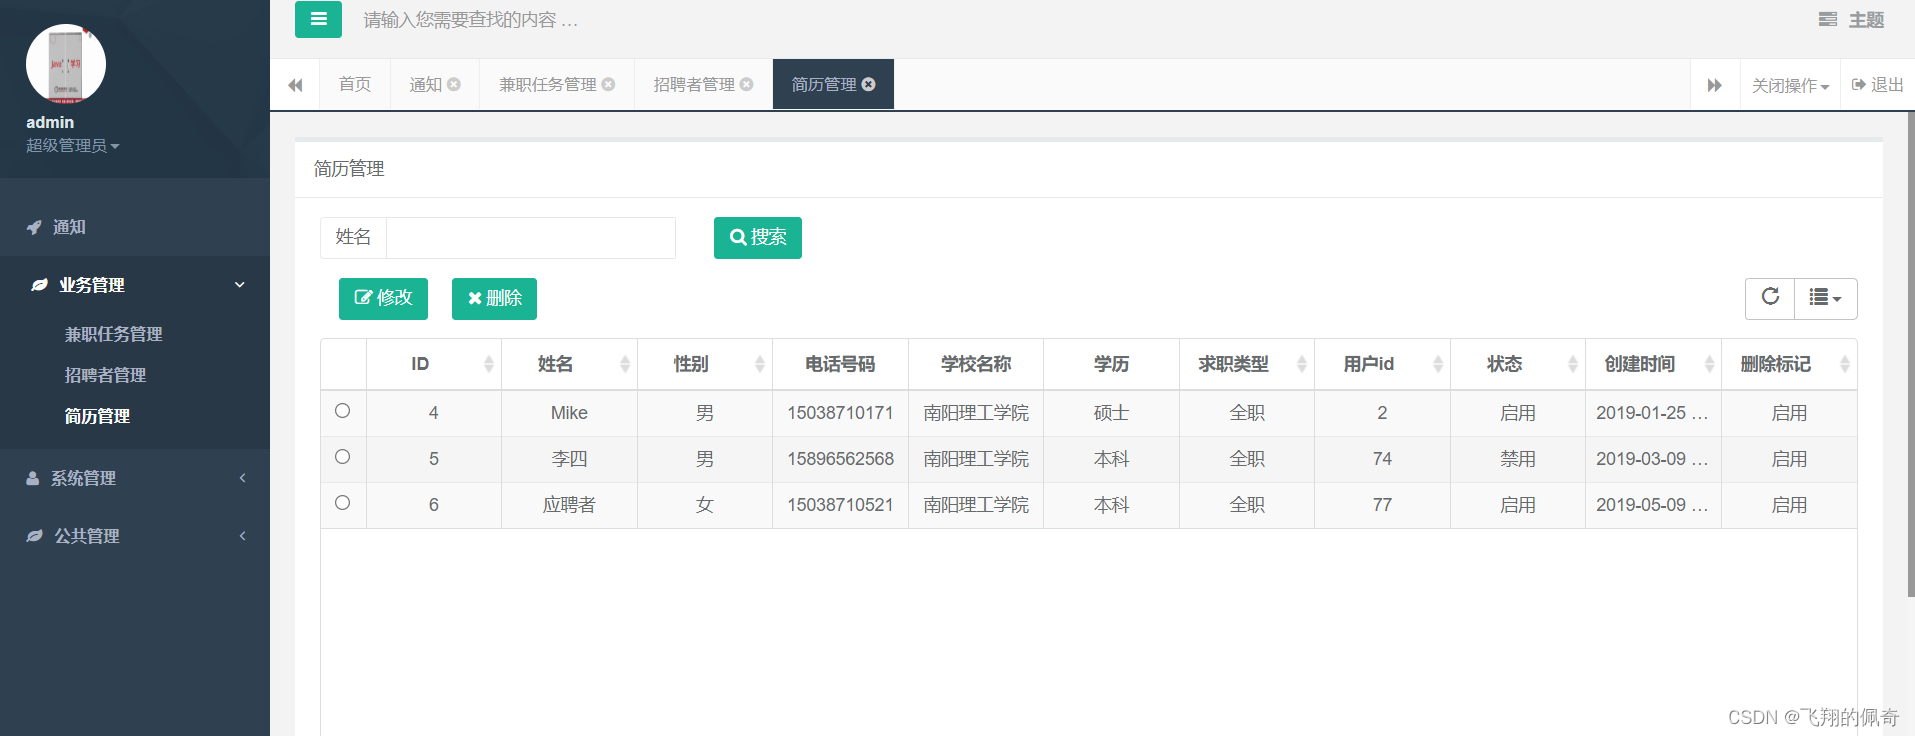Sort by 姓名 column header
The height and width of the screenshot is (736, 1915).
tap(569, 364)
